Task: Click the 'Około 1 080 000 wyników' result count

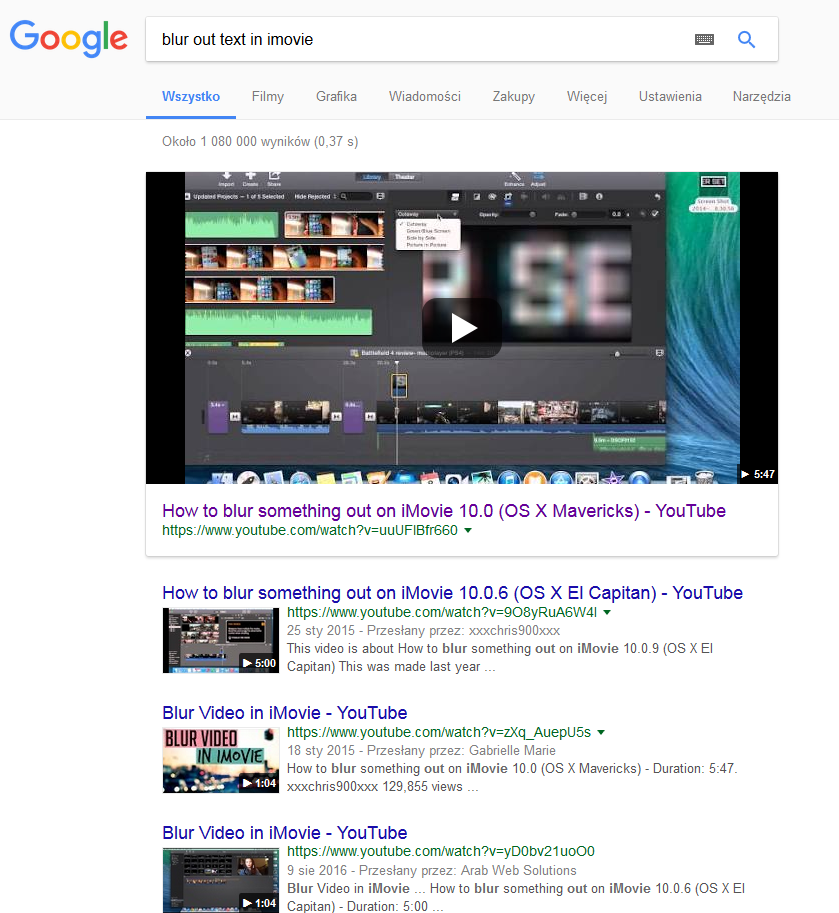Action: click(x=260, y=141)
